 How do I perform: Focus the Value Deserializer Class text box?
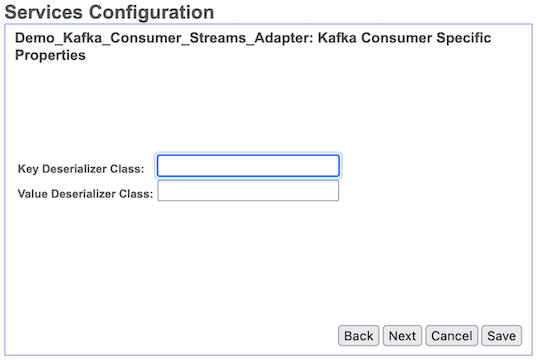point(248,191)
